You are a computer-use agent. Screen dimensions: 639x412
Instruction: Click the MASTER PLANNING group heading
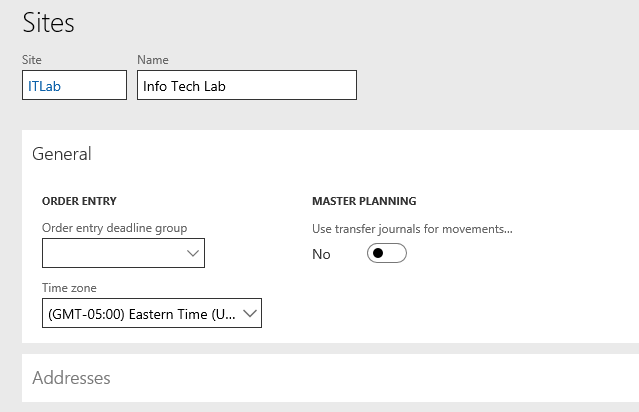364,201
